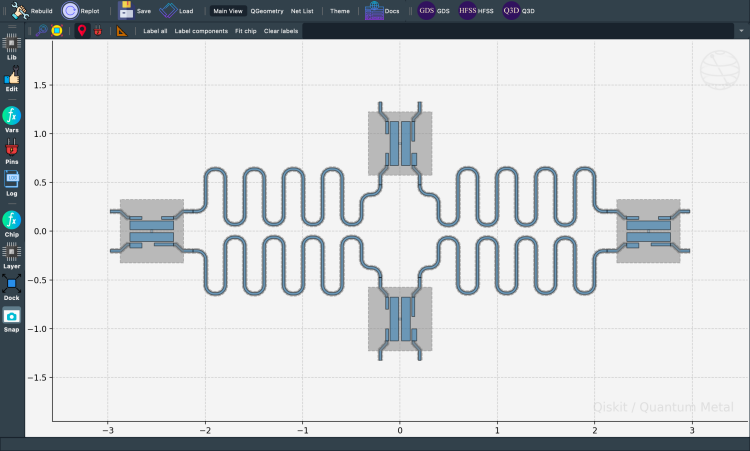The image size is (750, 451).
Task: Select the right qubit component
Action: tap(648, 231)
